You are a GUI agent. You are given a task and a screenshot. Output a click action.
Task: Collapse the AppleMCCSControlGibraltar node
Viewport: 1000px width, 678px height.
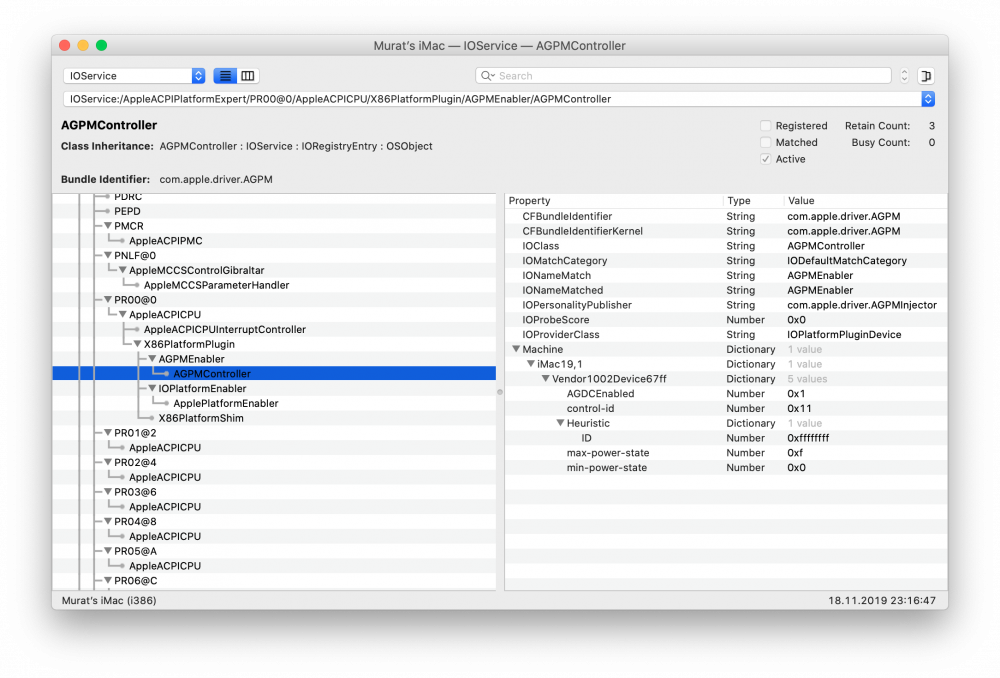coord(122,270)
